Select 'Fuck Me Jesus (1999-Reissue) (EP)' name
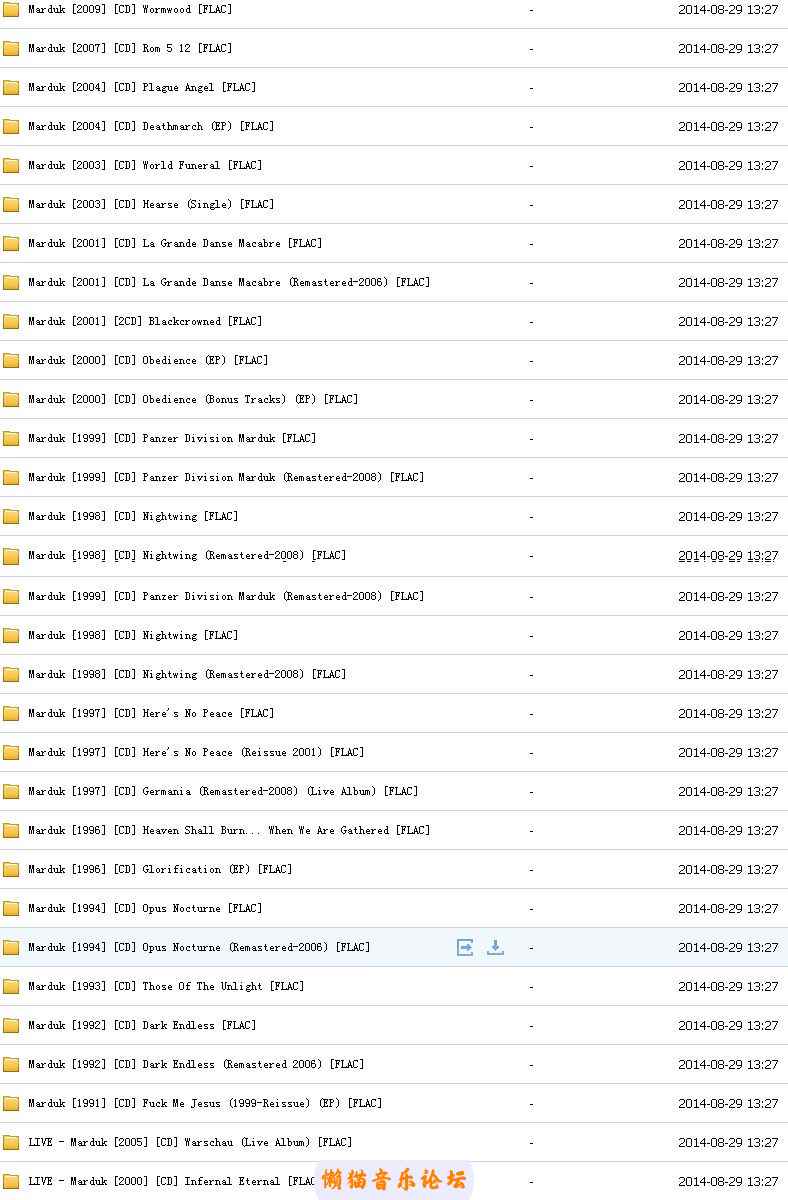This screenshot has width=788, height=1200. [241, 1103]
